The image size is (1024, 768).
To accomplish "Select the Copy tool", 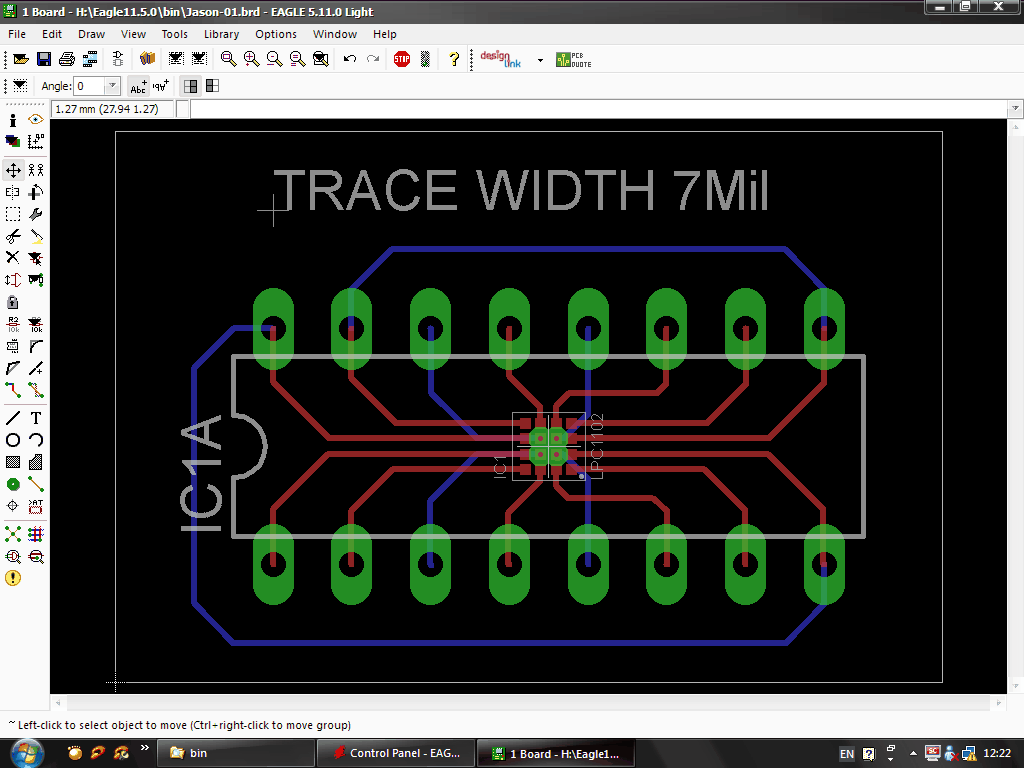I will (x=36, y=170).
